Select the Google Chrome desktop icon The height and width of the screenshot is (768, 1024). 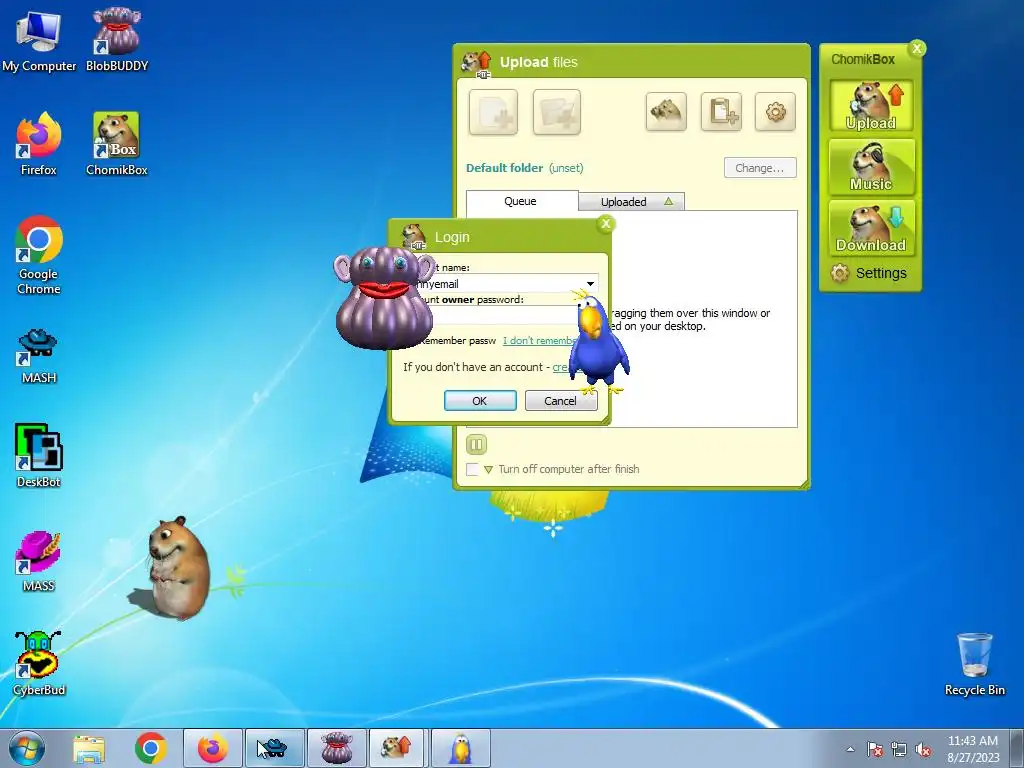click(x=39, y=255)
